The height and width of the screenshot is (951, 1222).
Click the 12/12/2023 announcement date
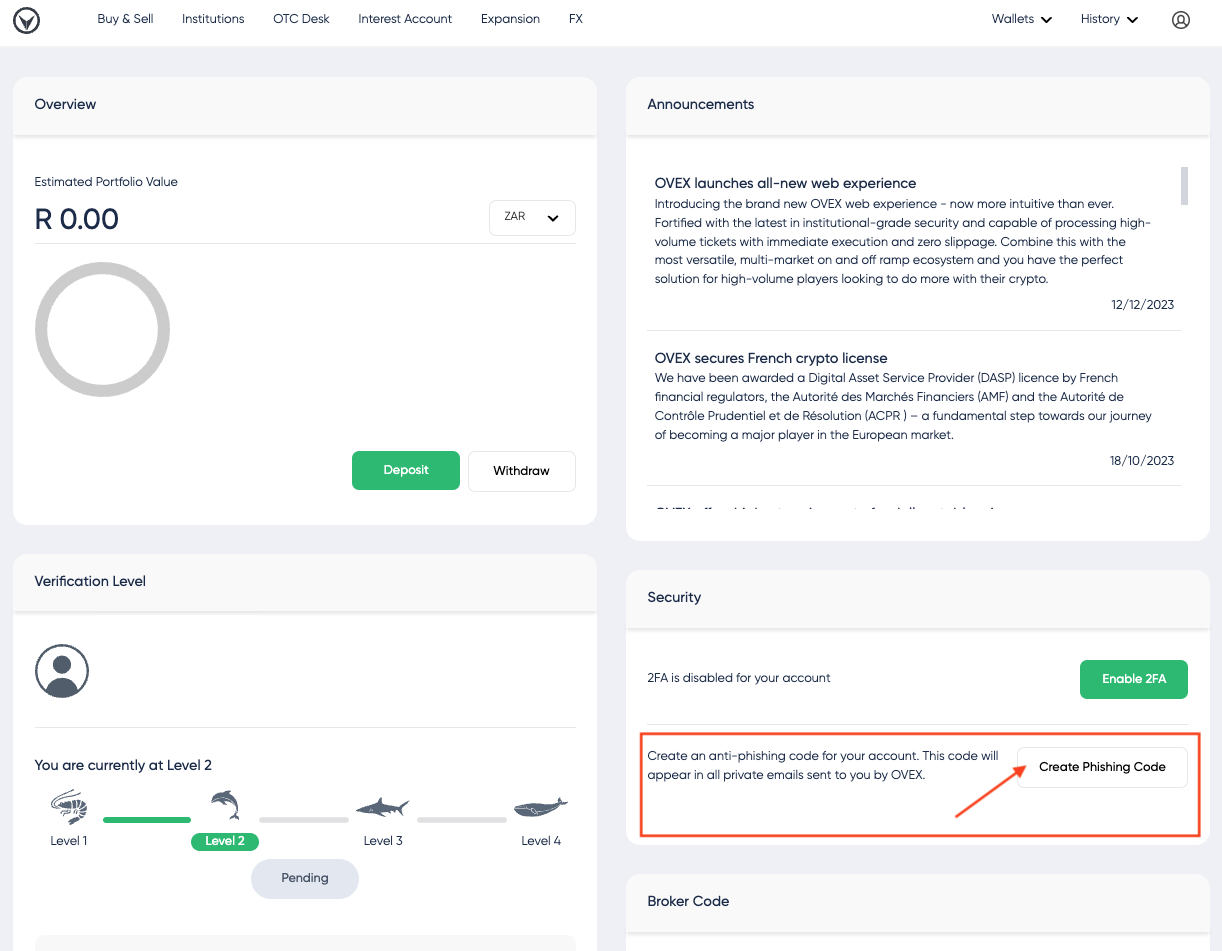1142,304
